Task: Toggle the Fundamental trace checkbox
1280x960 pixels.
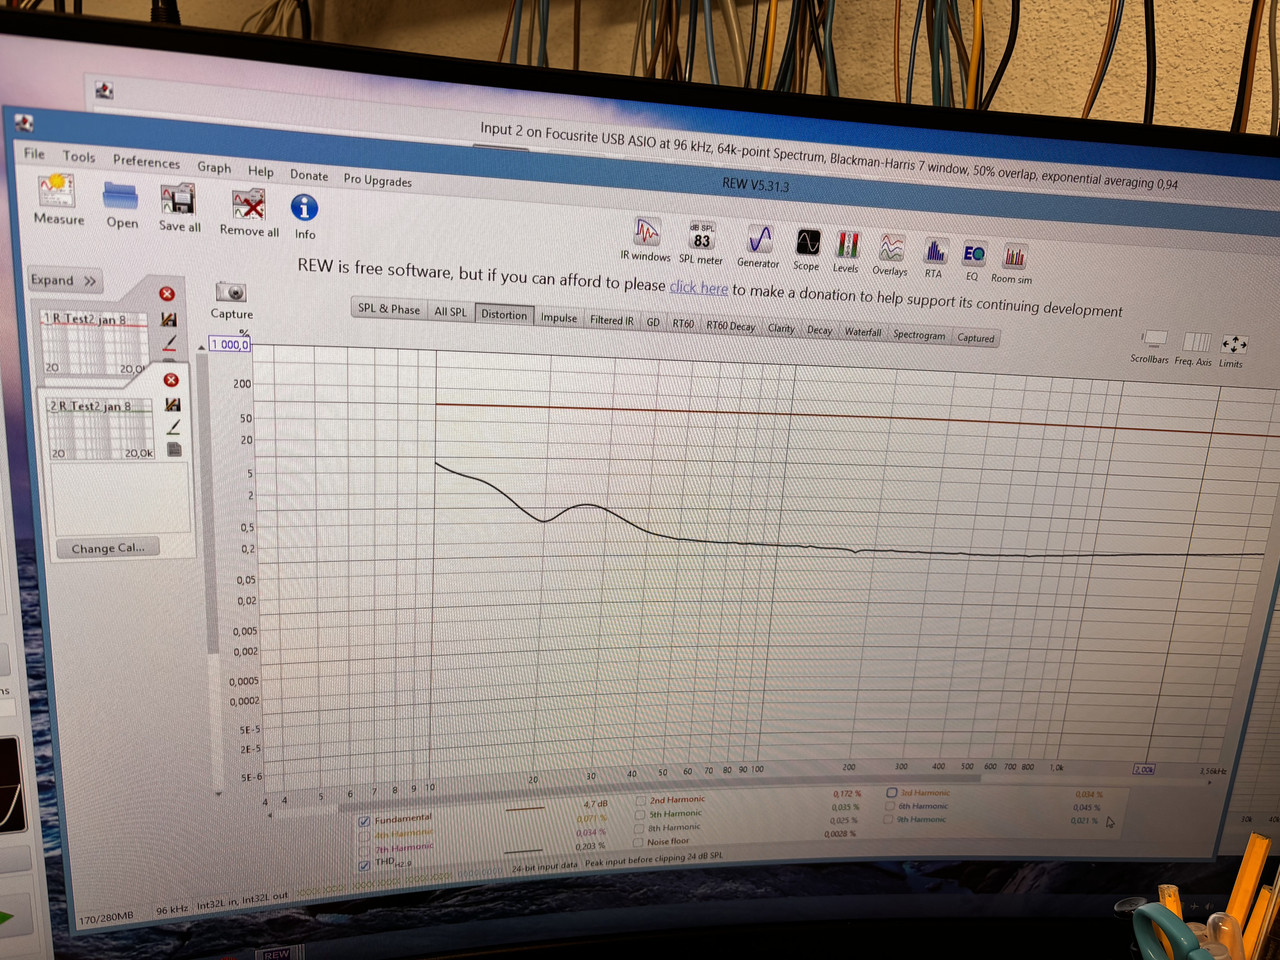Action: click(x=364, y=822)
